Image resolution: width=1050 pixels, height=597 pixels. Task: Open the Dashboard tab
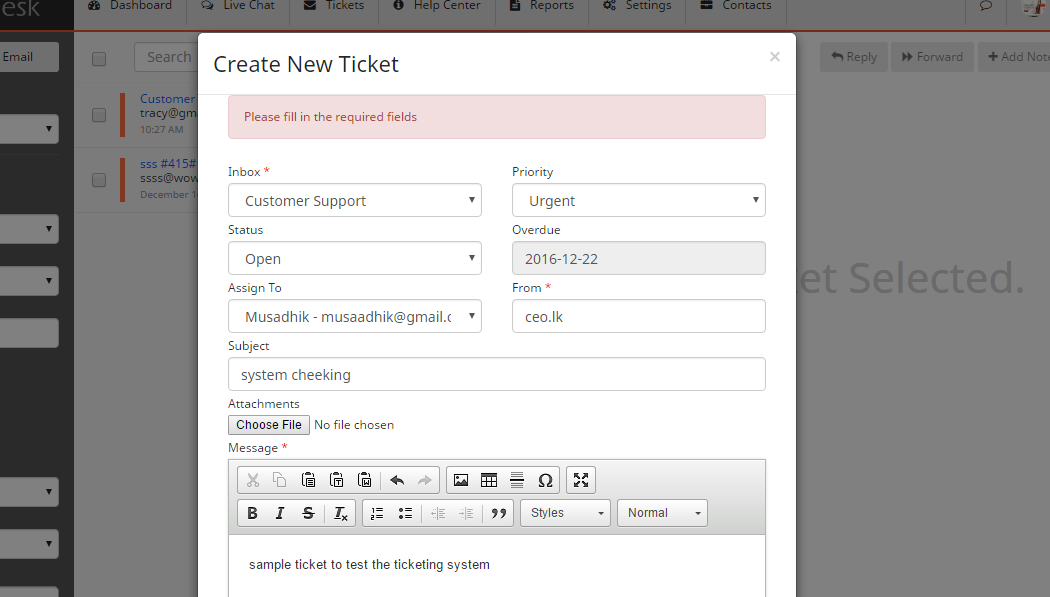click(129, 6)
